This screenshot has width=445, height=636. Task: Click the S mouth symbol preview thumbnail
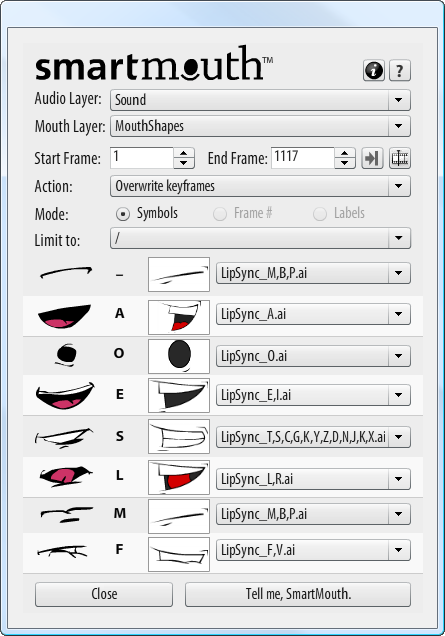point(179,436)
